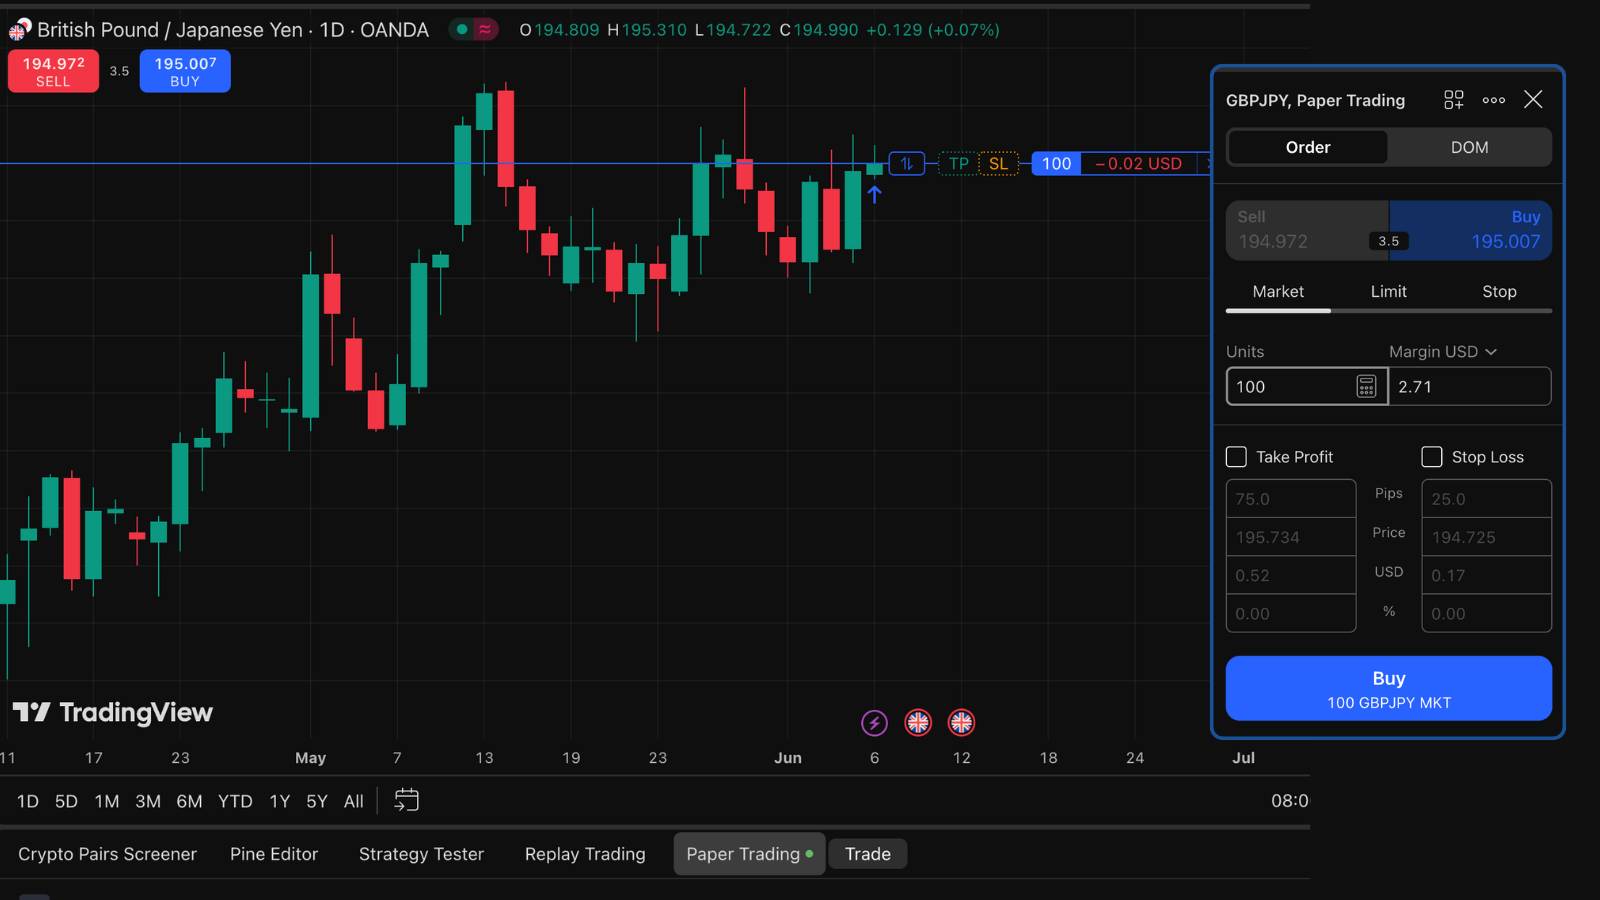This screenshot has height=900, width=1600.
Task: Open the widget layout grid icon in trading panel
Action: tap(1453, 100)
